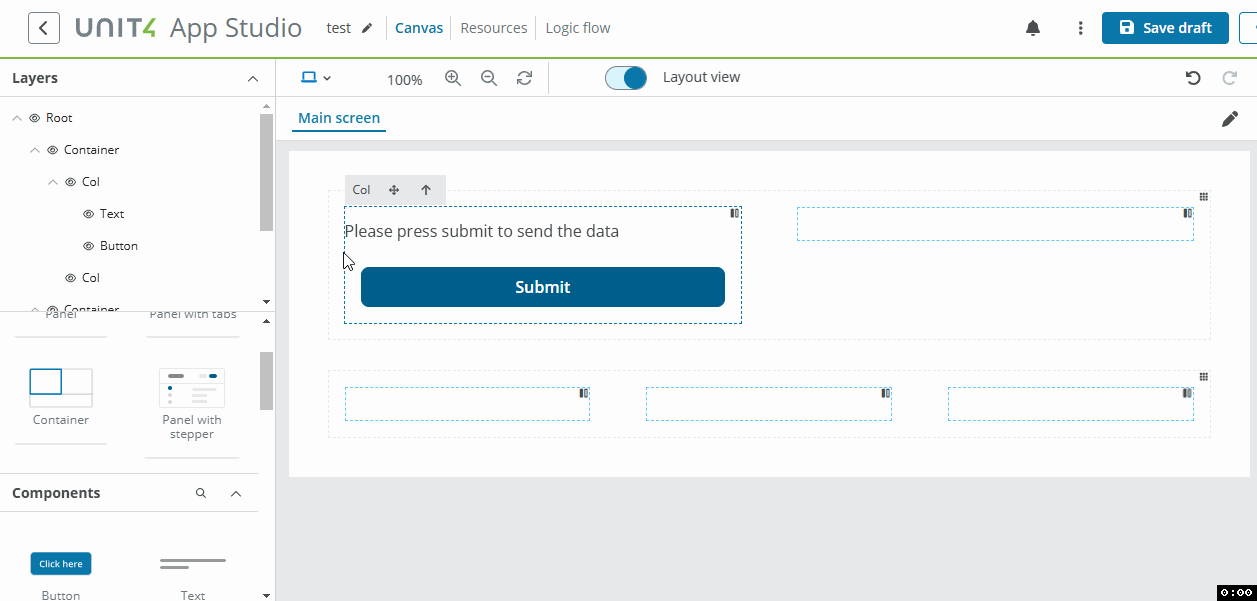
Task: Click the Save draft button
Action: tap(1165, 27)
